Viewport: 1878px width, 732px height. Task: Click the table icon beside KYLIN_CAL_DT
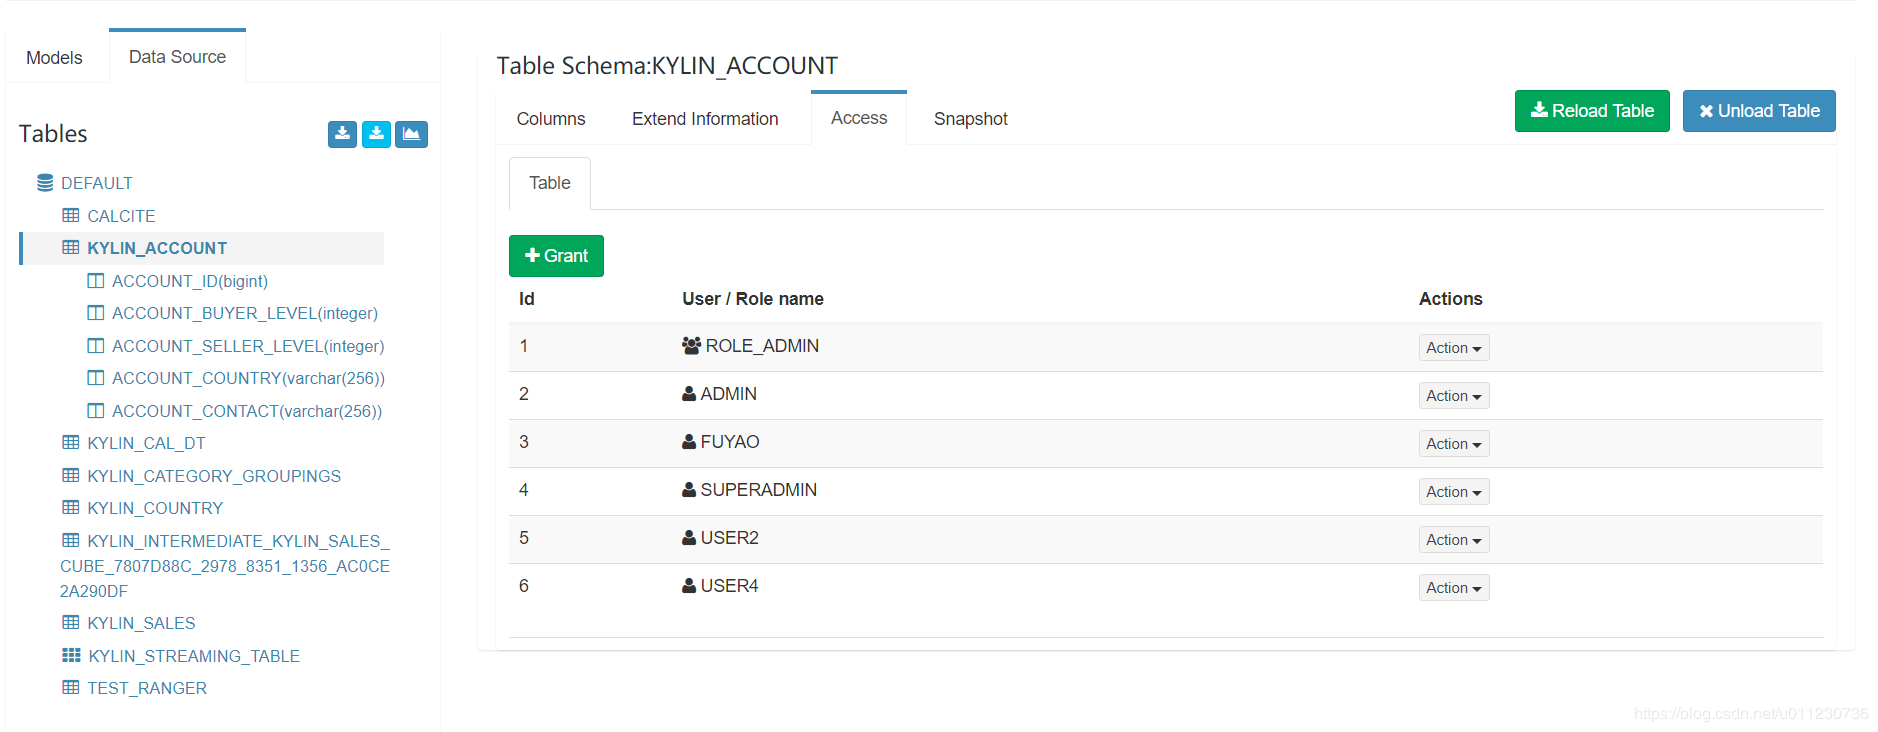click(x=71, y=442)
